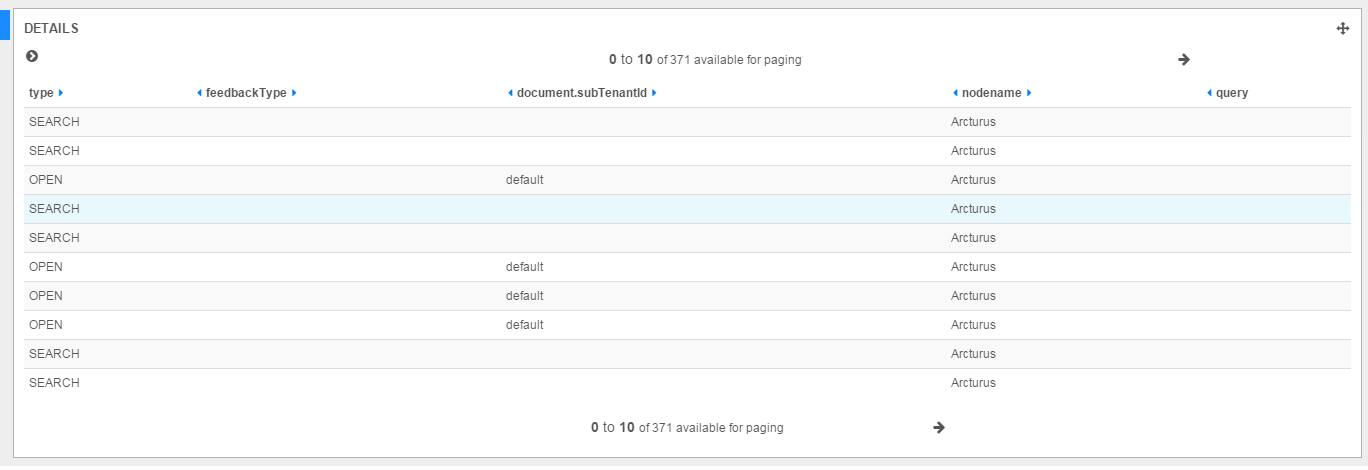Open the last SEARCH row in table

pyautogui.click(x=54, y=383)
